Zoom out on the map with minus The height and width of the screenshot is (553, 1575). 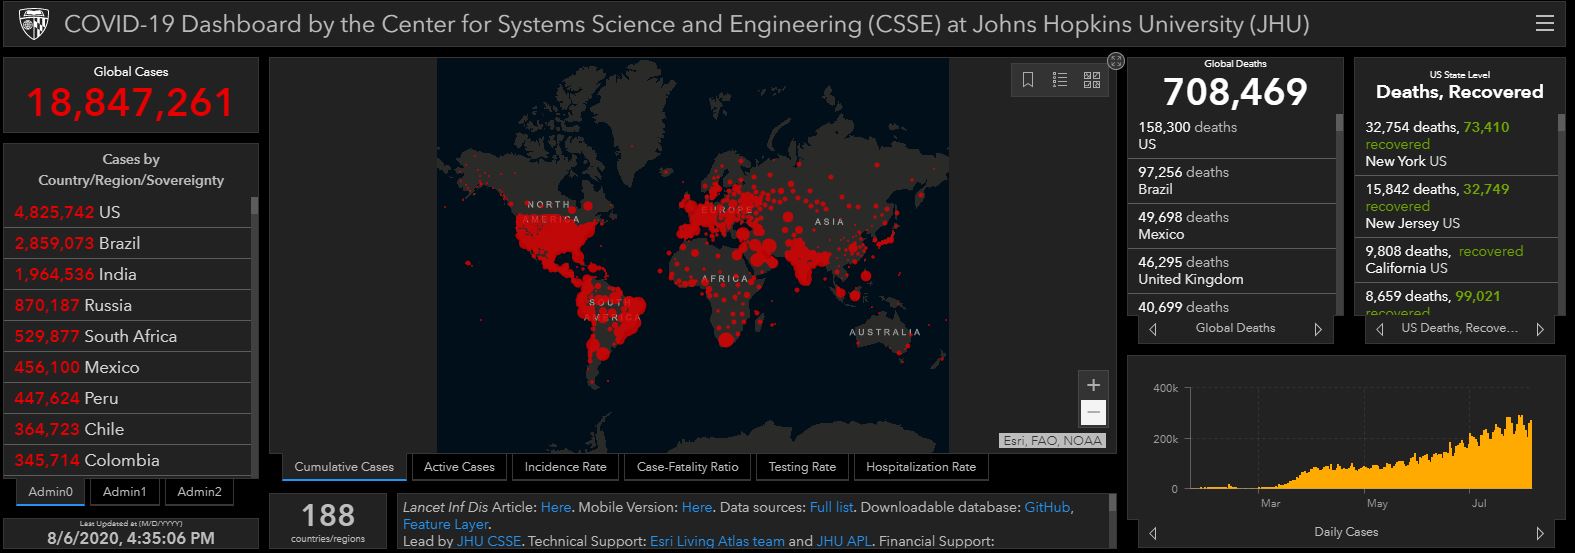tap(1093, 412)
